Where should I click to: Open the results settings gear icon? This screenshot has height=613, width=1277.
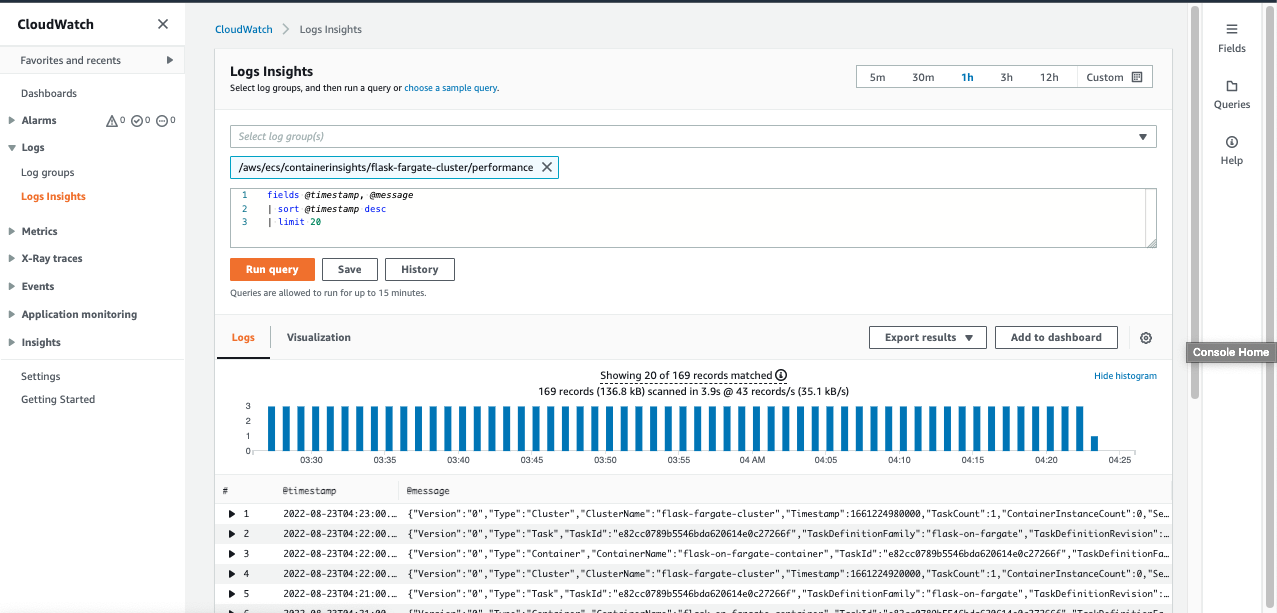pos(1146,338)
